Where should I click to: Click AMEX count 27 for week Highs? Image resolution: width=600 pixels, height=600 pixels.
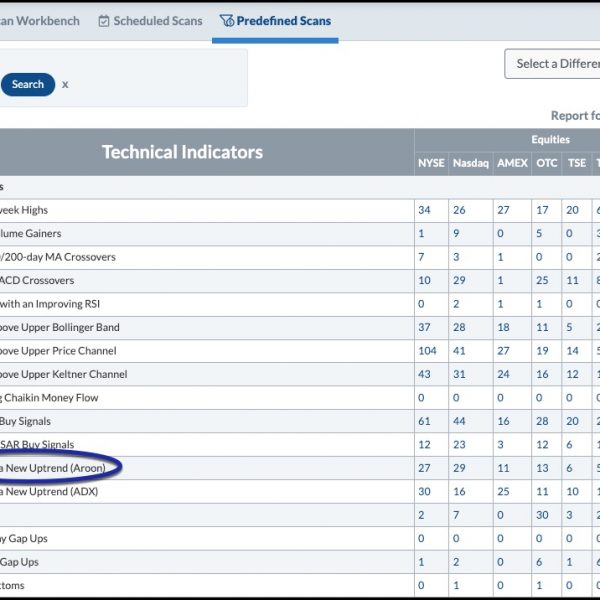click(503, 210)
